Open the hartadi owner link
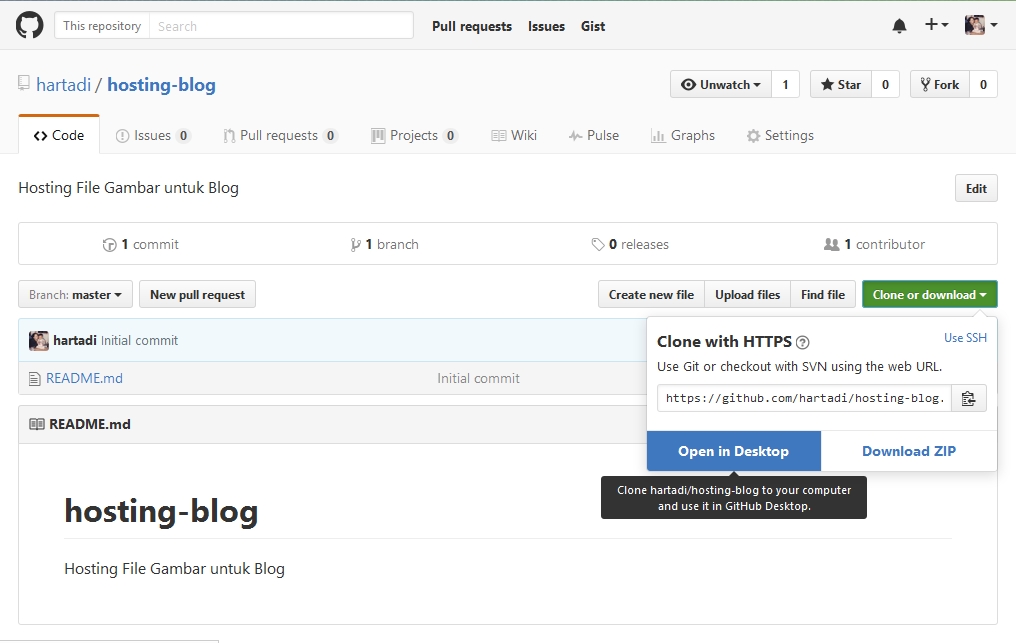 click(64, 85)
